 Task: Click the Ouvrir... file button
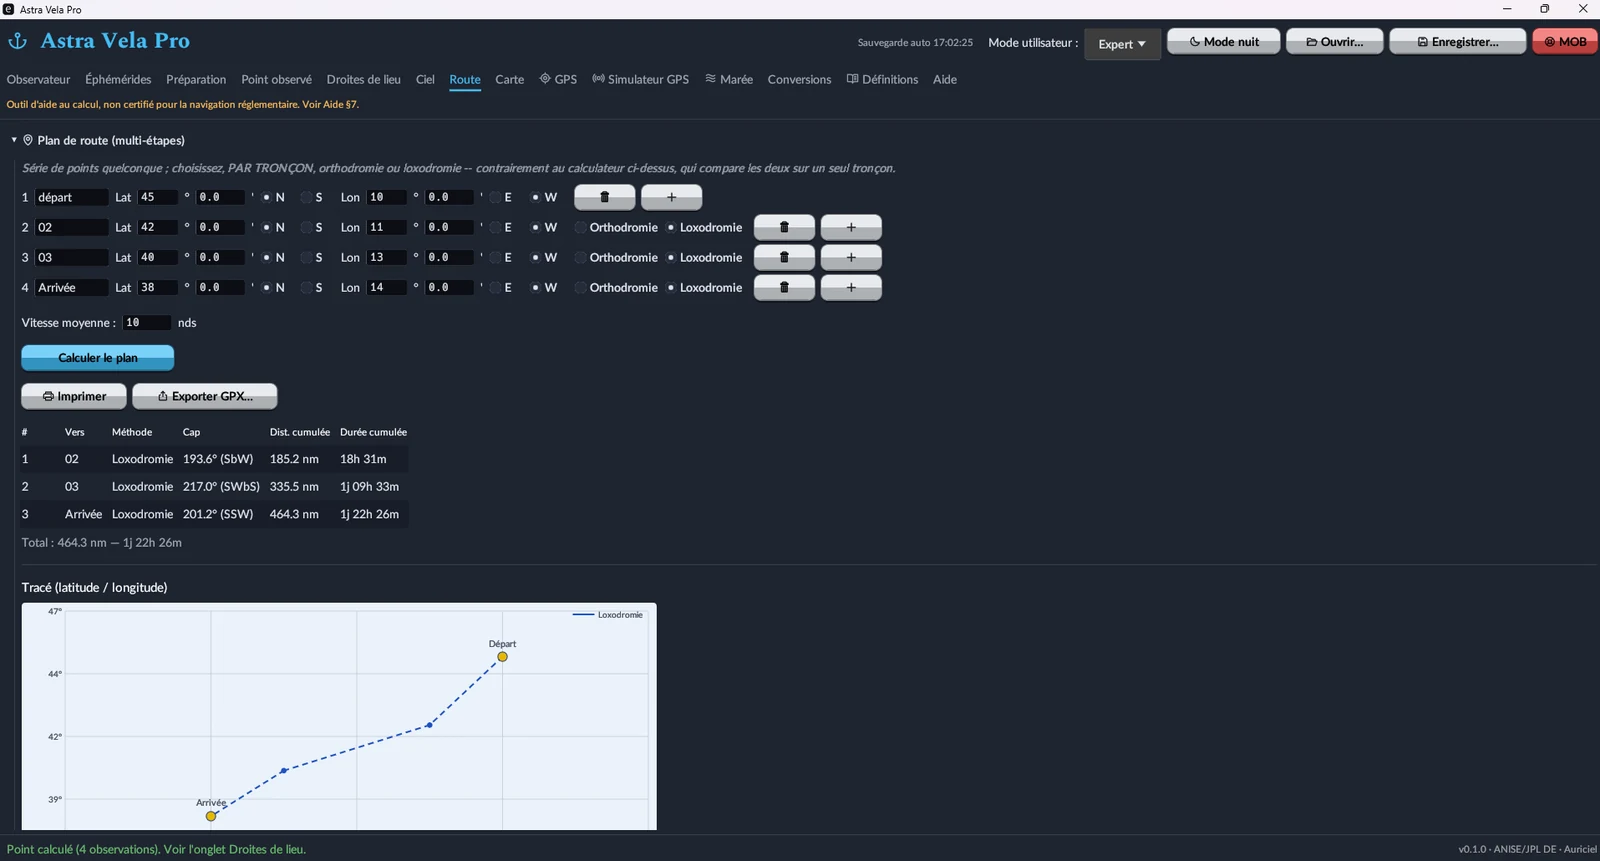pyautogui.click(x=1334, y=42)
